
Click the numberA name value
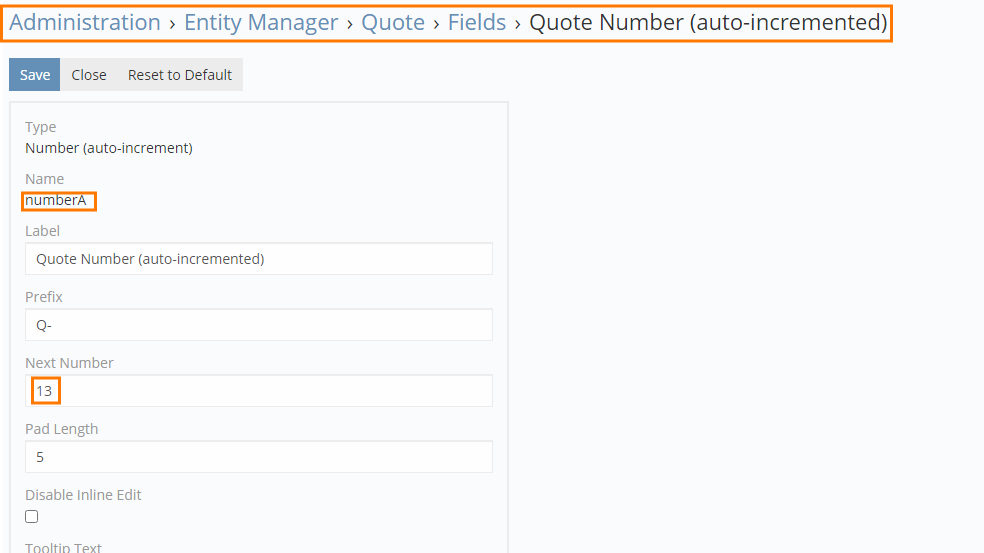(57, 200)
